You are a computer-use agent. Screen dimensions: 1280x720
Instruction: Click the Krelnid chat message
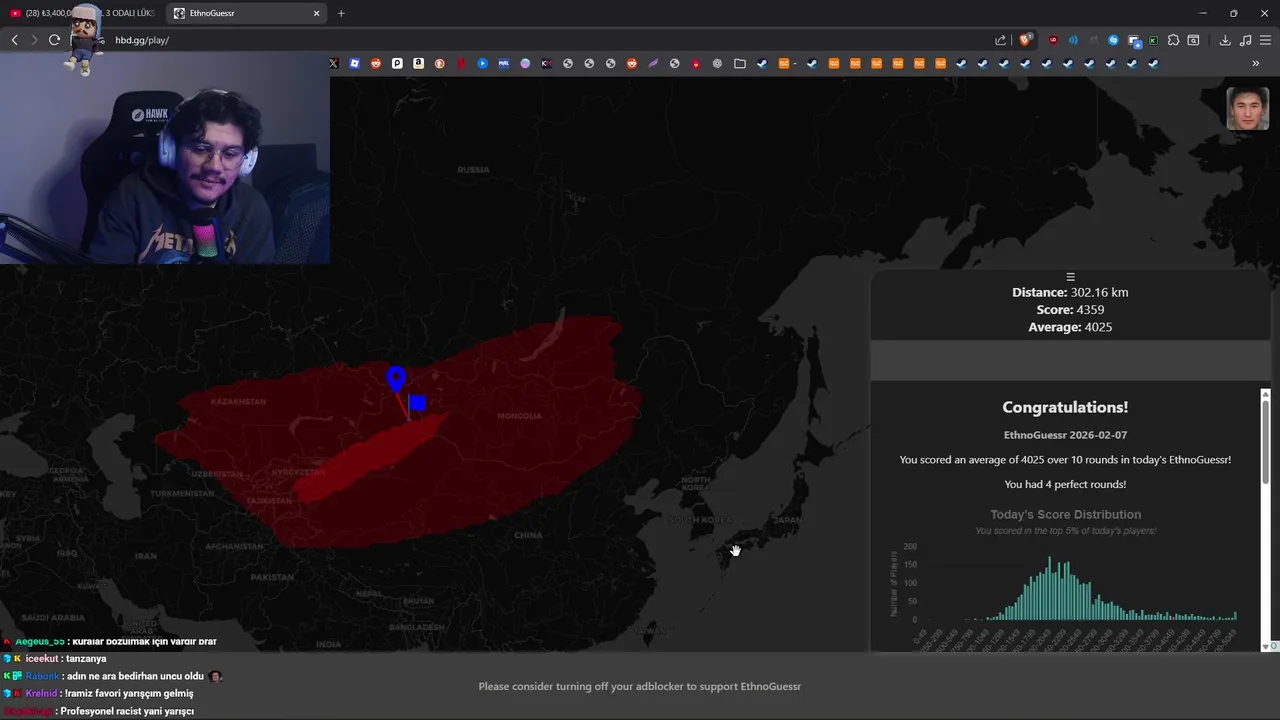point(98,693)
